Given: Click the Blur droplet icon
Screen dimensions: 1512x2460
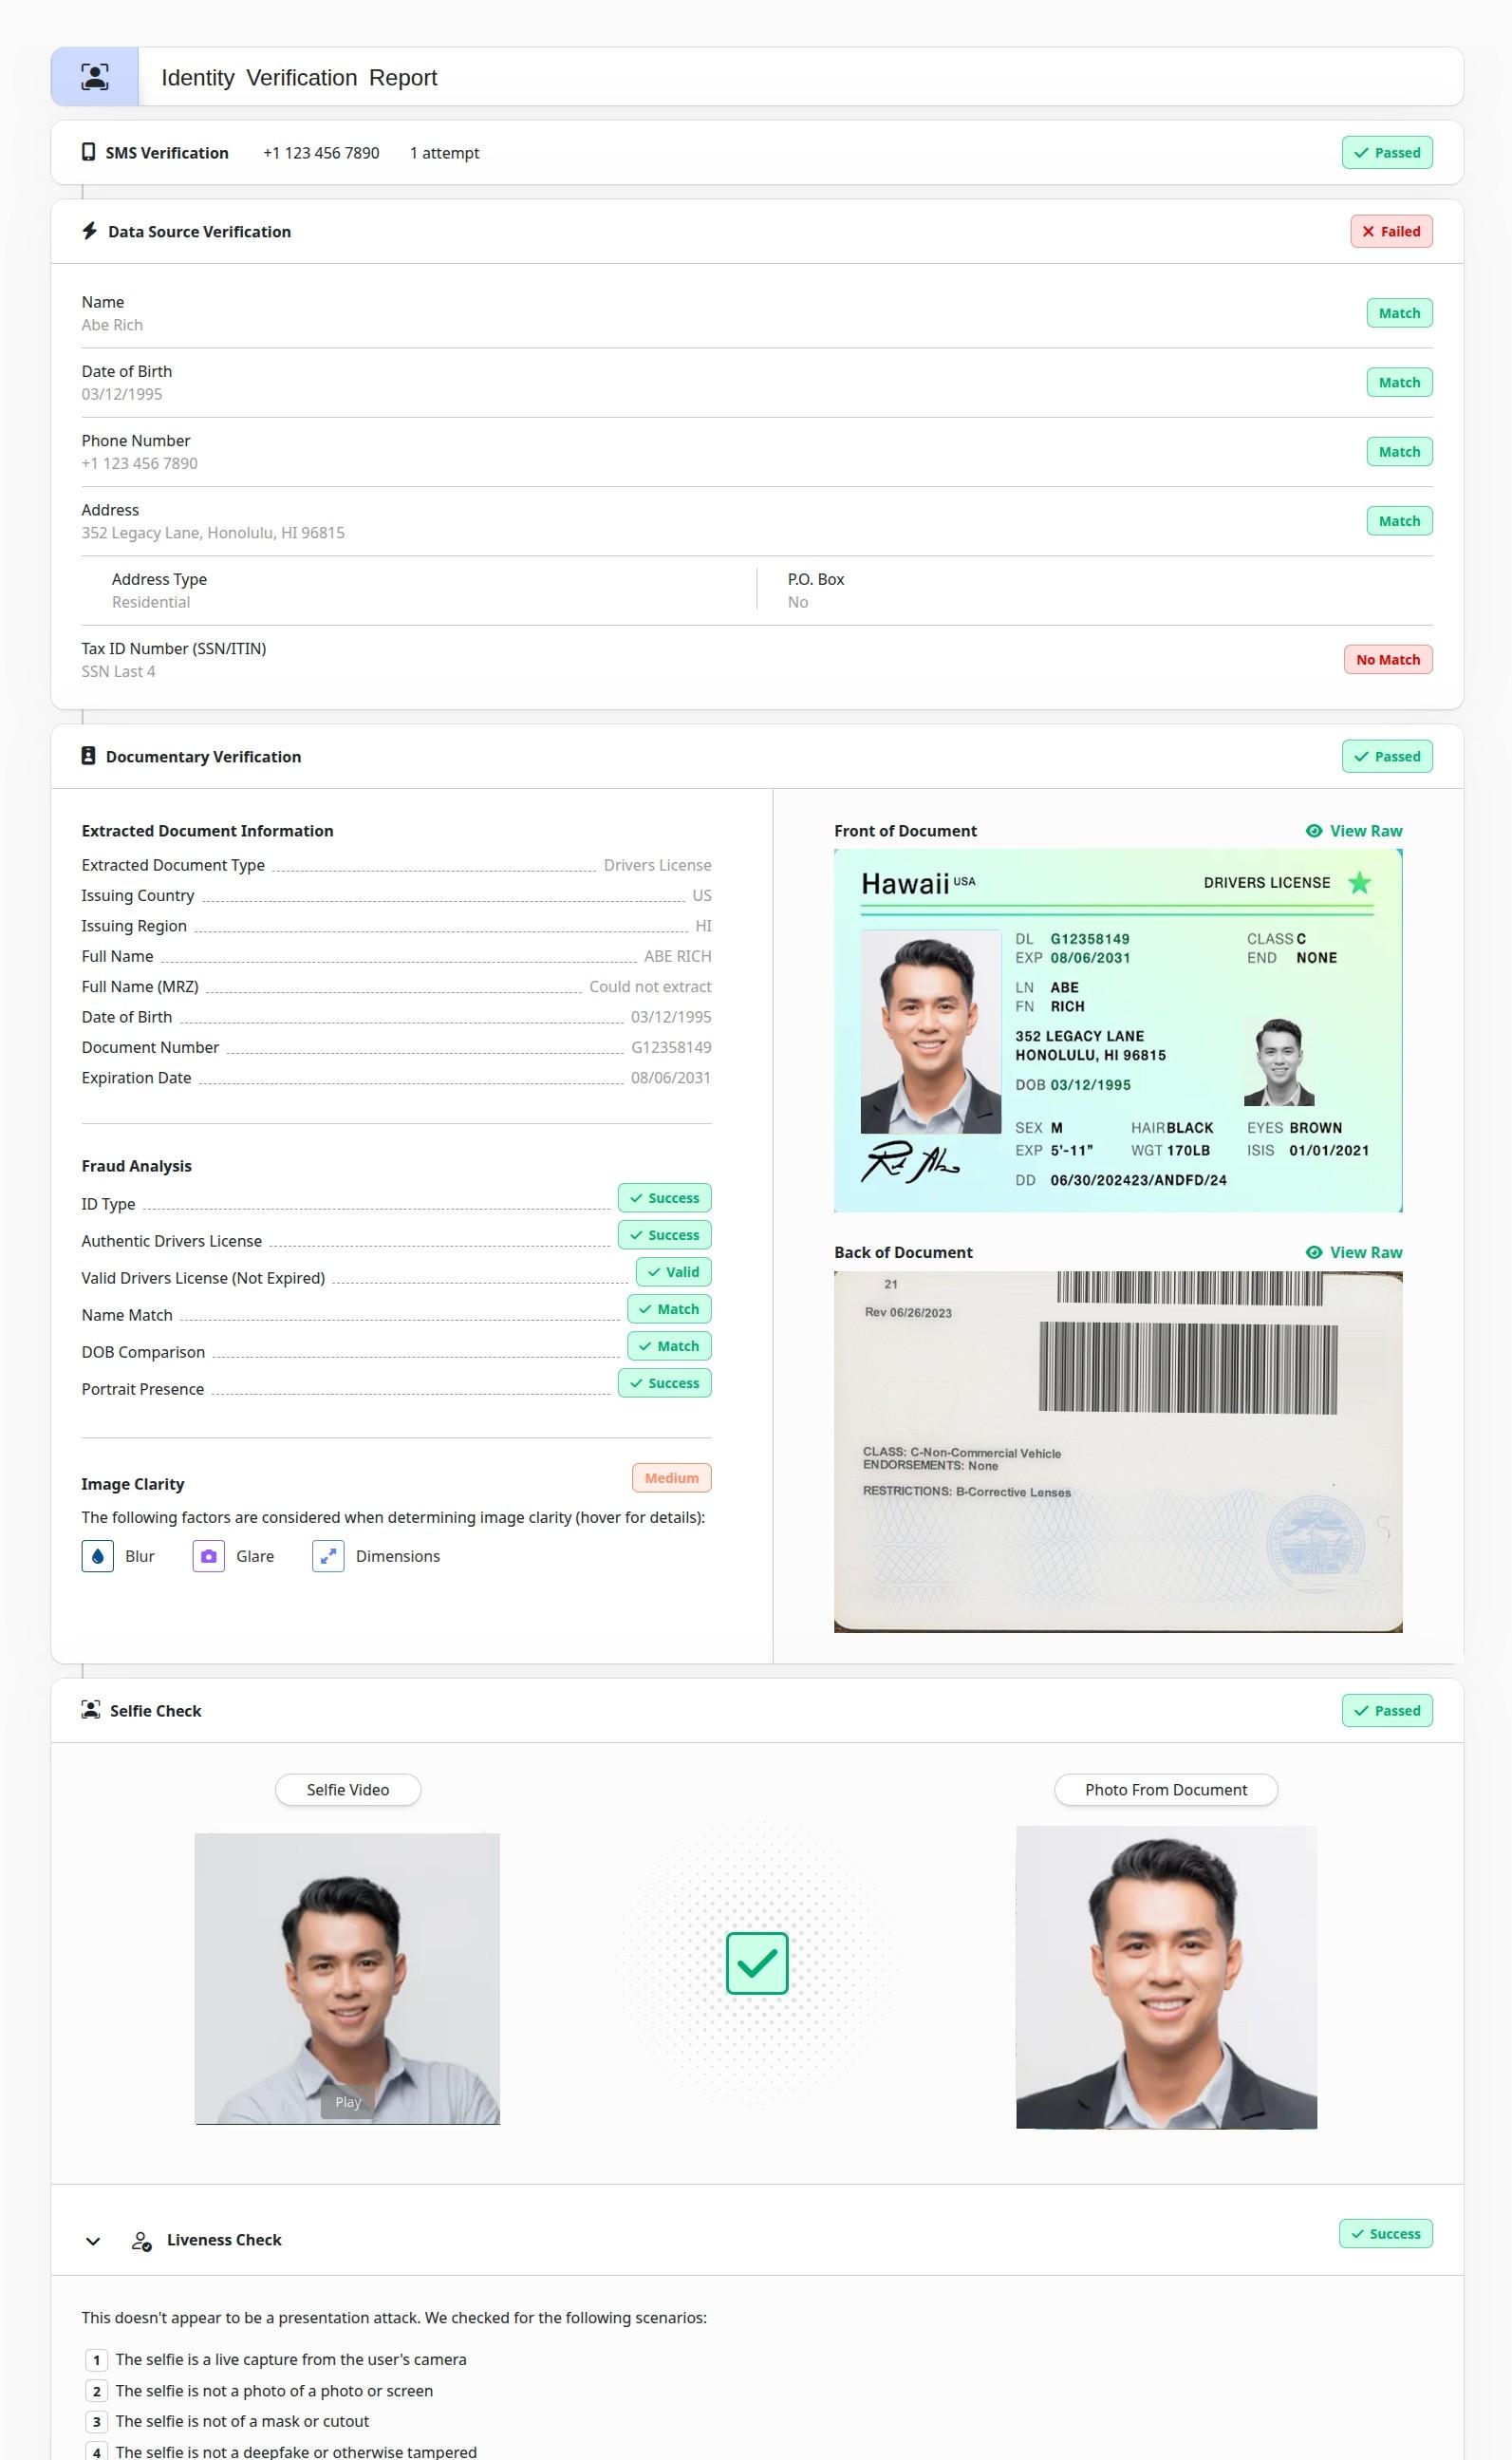Looking at the screenshot, I should pyautogui.click(x=97, y=1556).
